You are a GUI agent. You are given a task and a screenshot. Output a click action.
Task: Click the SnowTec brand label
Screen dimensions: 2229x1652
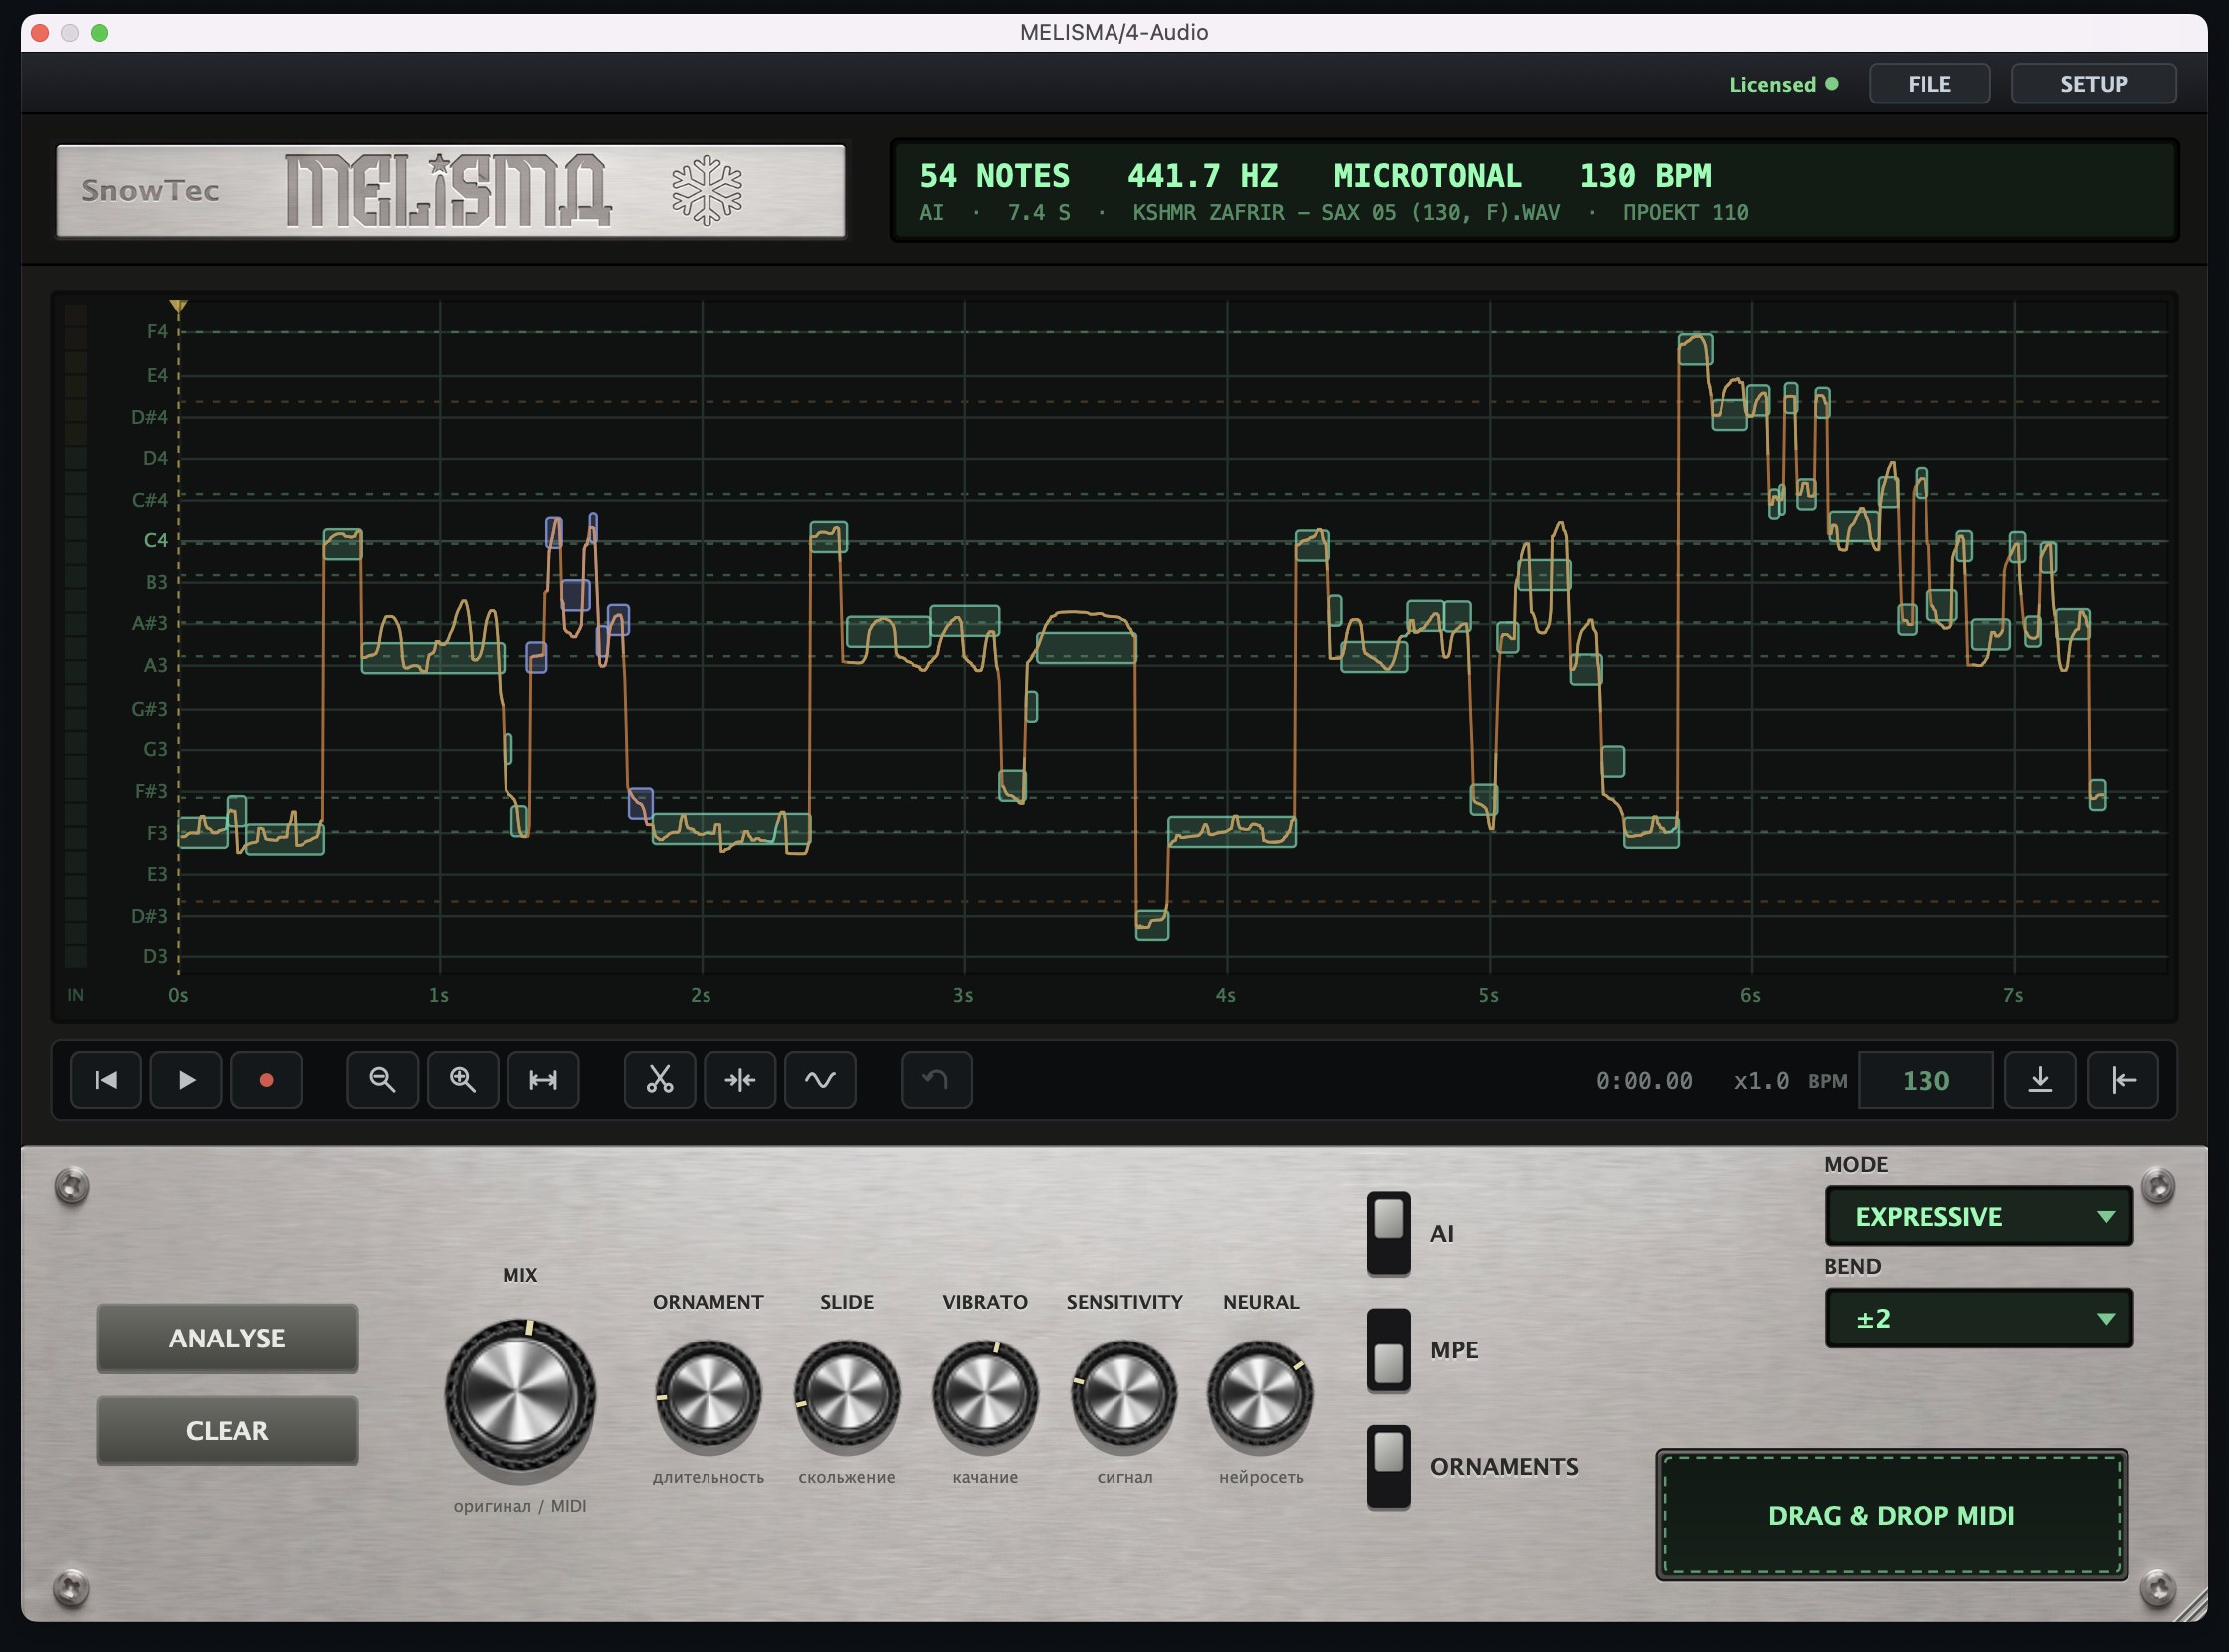coord(150,190)
